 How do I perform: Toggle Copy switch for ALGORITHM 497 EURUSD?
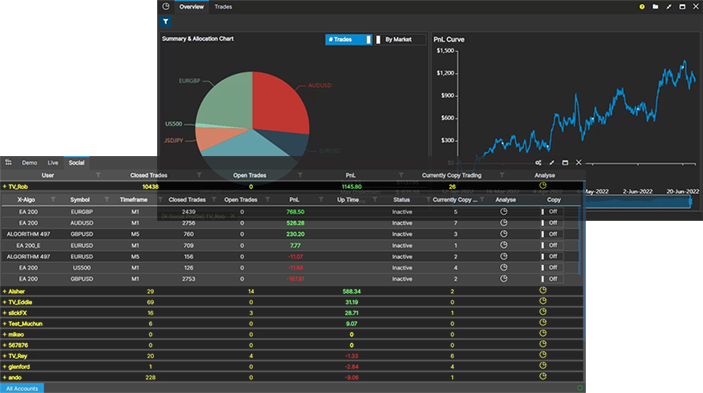(552, 256)
